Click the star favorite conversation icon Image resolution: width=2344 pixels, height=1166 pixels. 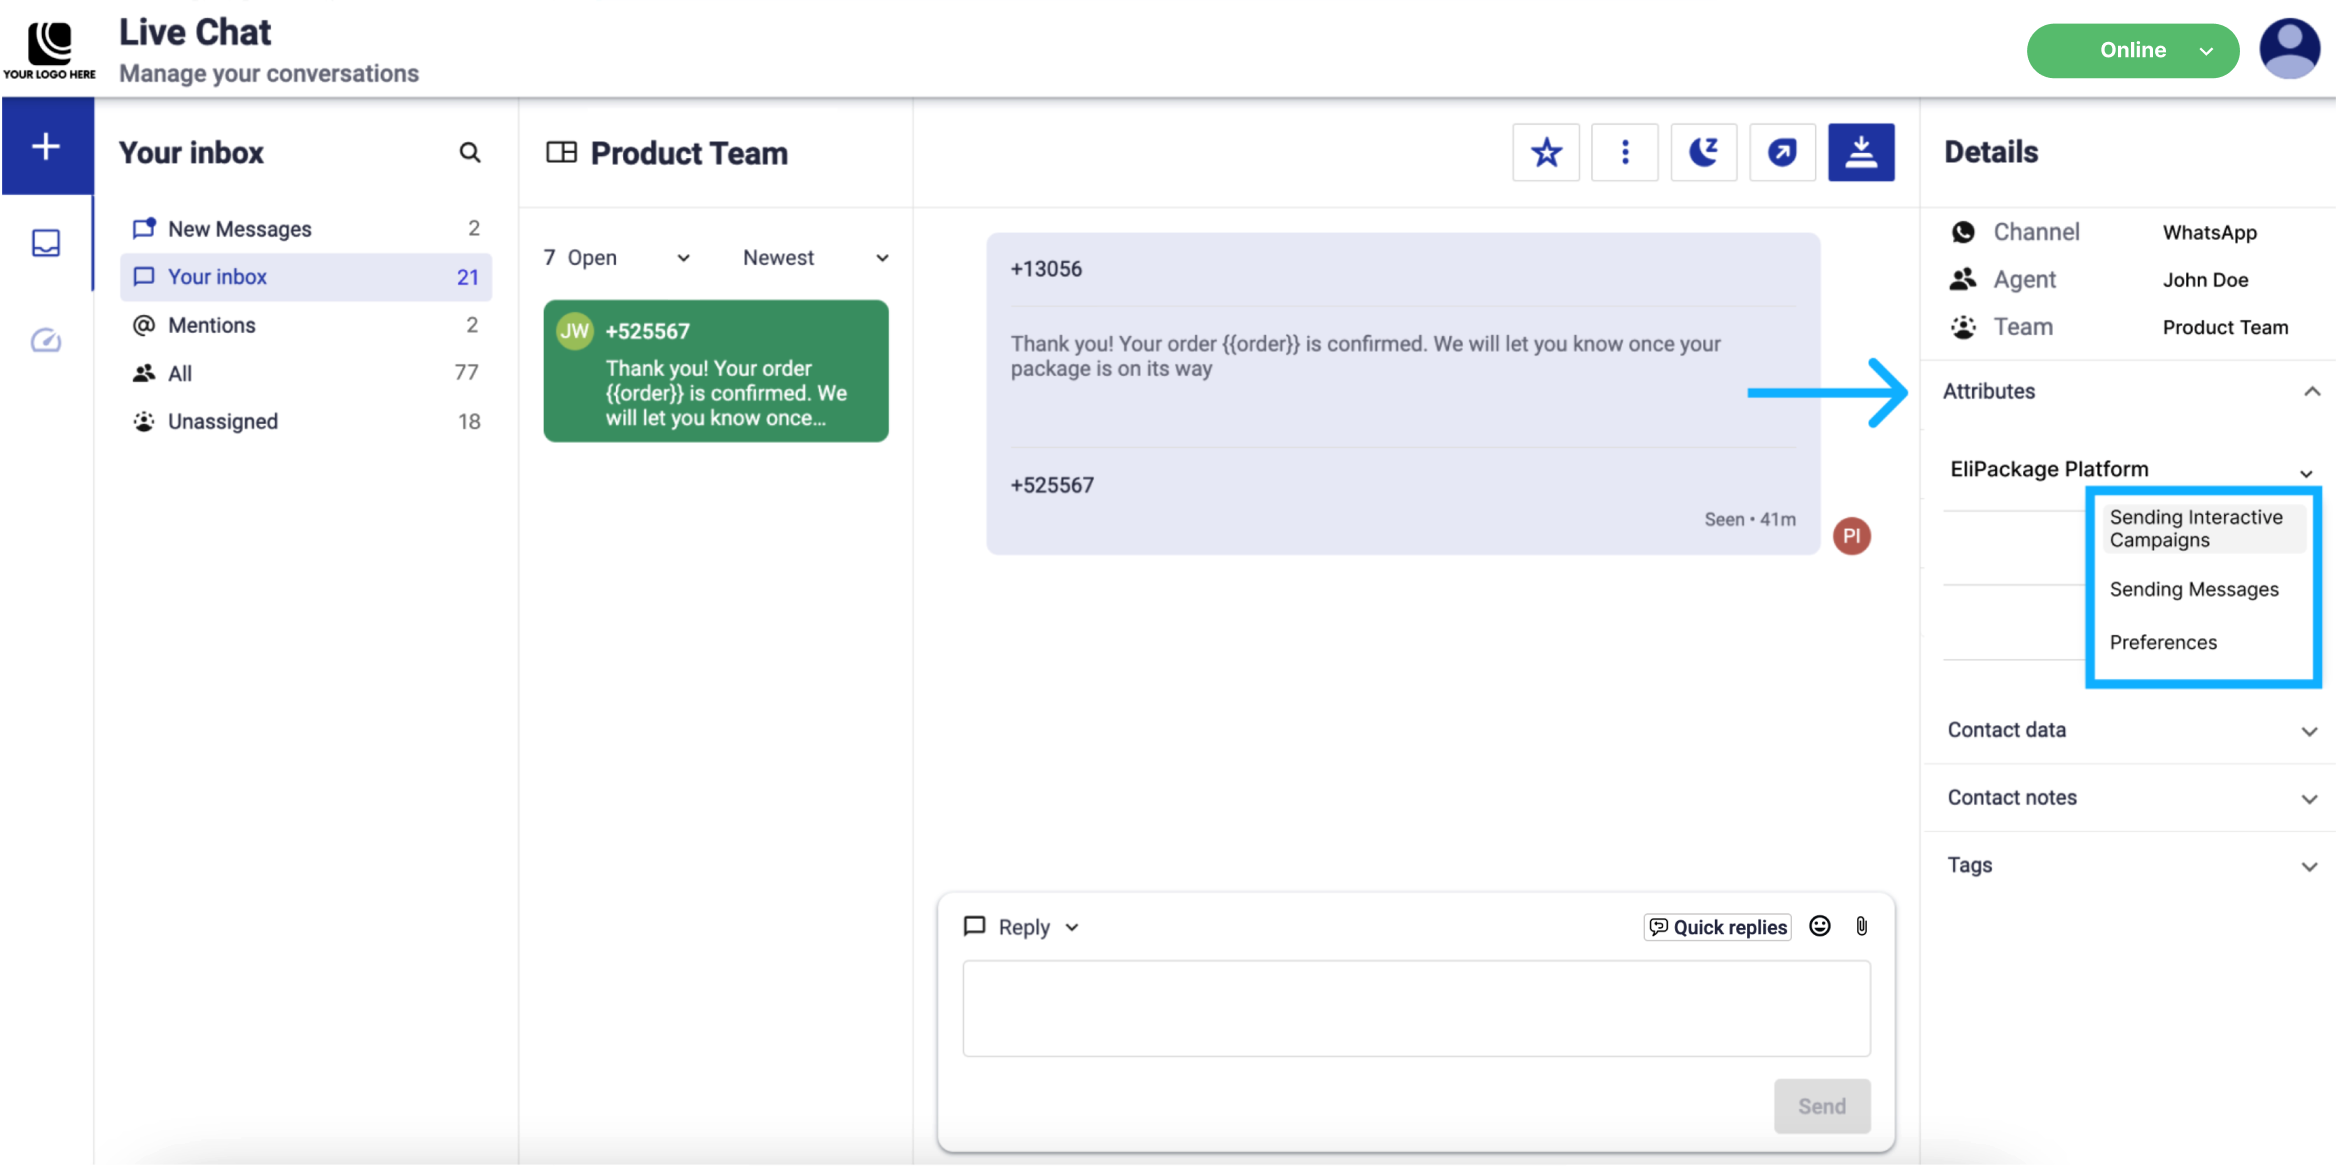(1545, 152)
